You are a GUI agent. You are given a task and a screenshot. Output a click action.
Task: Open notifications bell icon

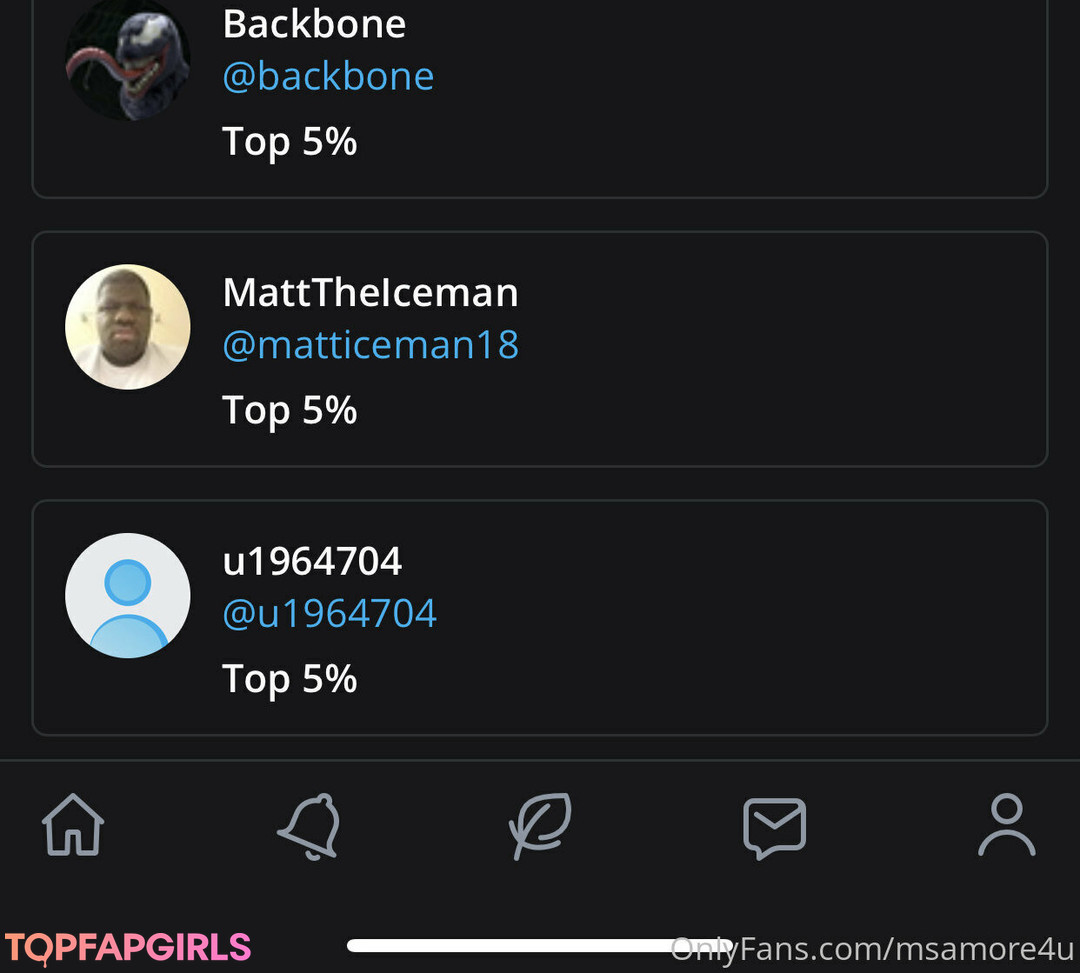pos(310,826)
